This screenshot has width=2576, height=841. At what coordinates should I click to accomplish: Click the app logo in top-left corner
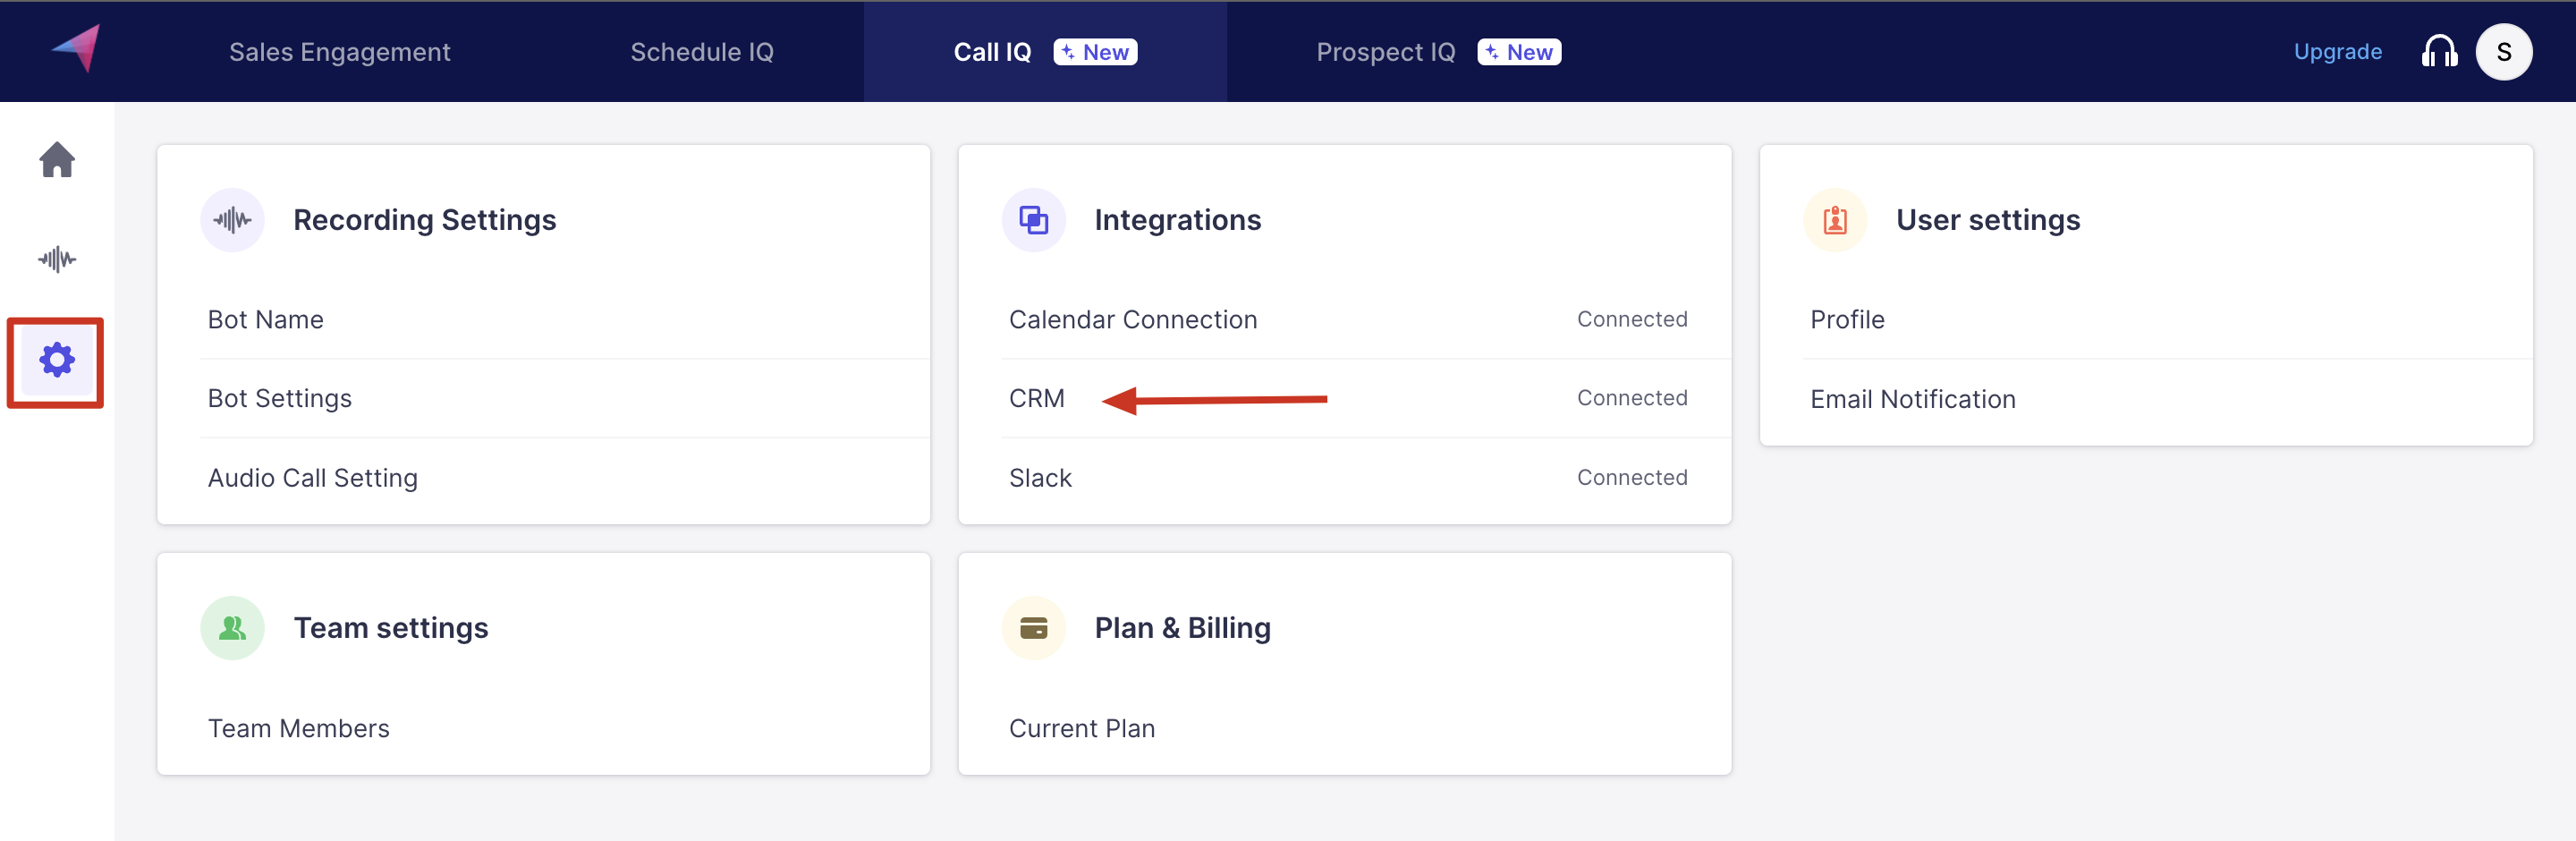(77, 49)
